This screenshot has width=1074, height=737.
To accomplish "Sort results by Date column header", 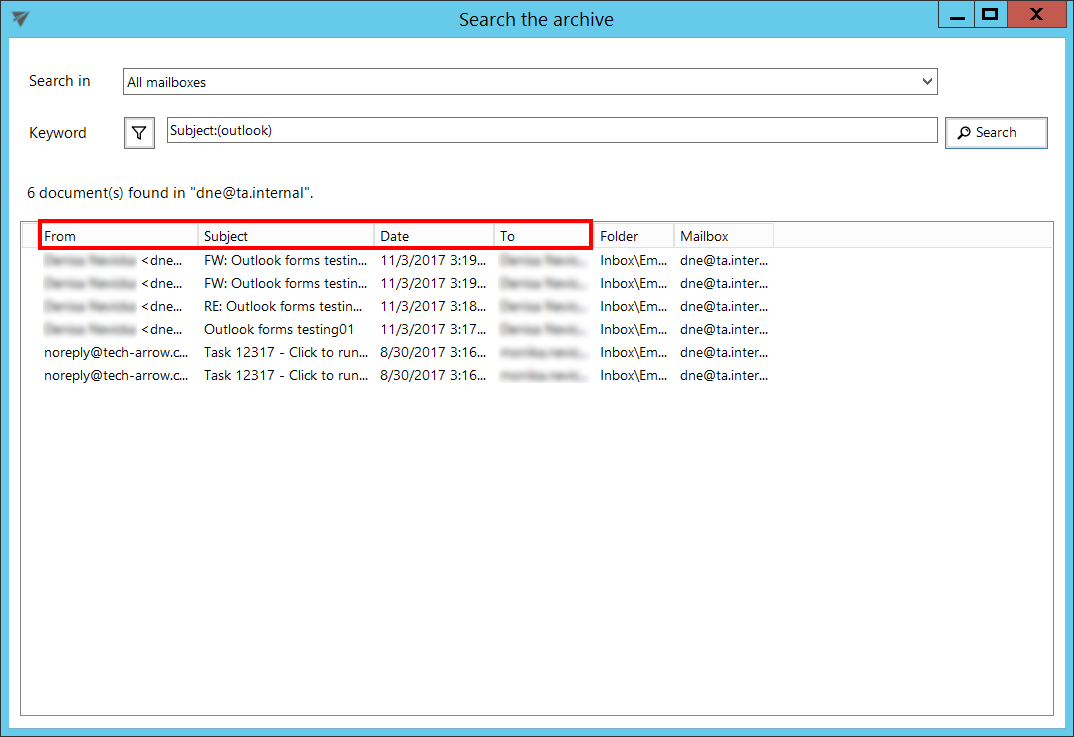I will coord(433,236).
